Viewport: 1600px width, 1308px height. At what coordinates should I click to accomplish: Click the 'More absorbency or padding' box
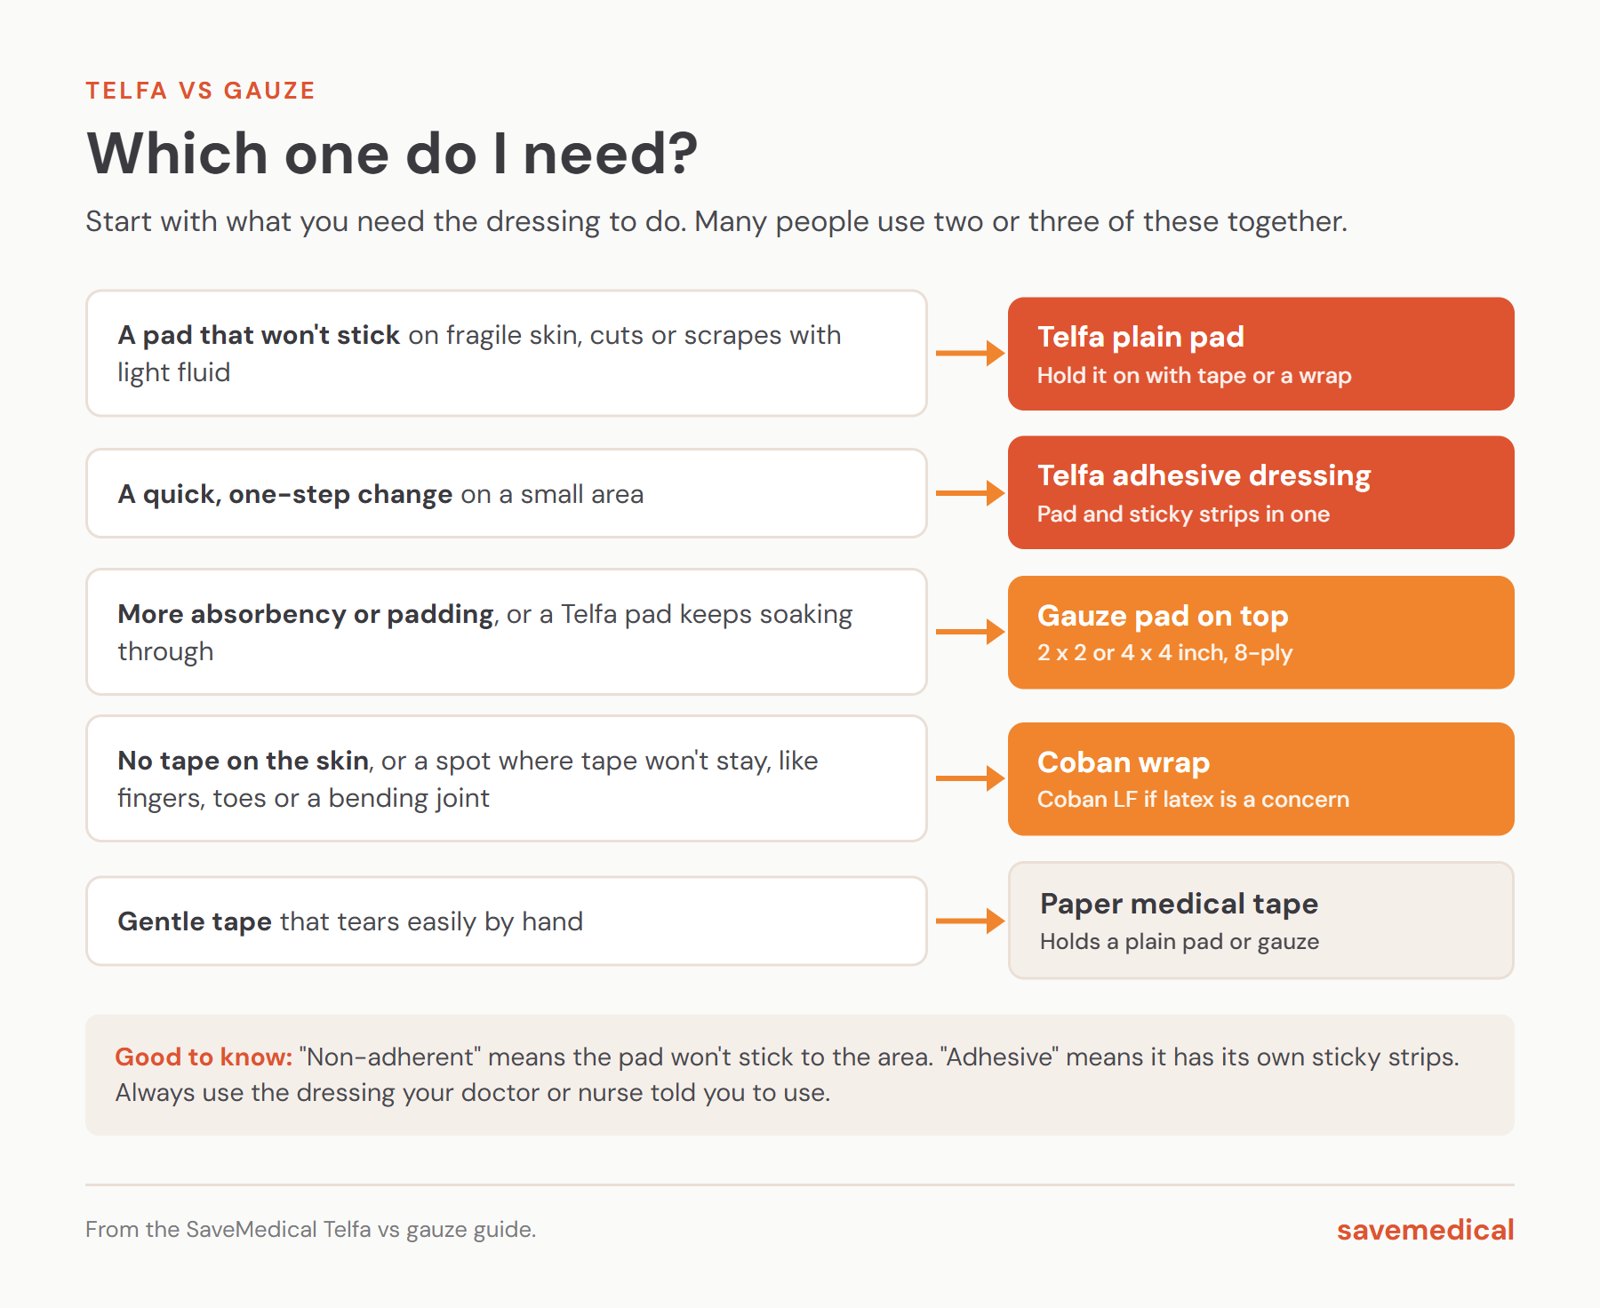[507, 632]
